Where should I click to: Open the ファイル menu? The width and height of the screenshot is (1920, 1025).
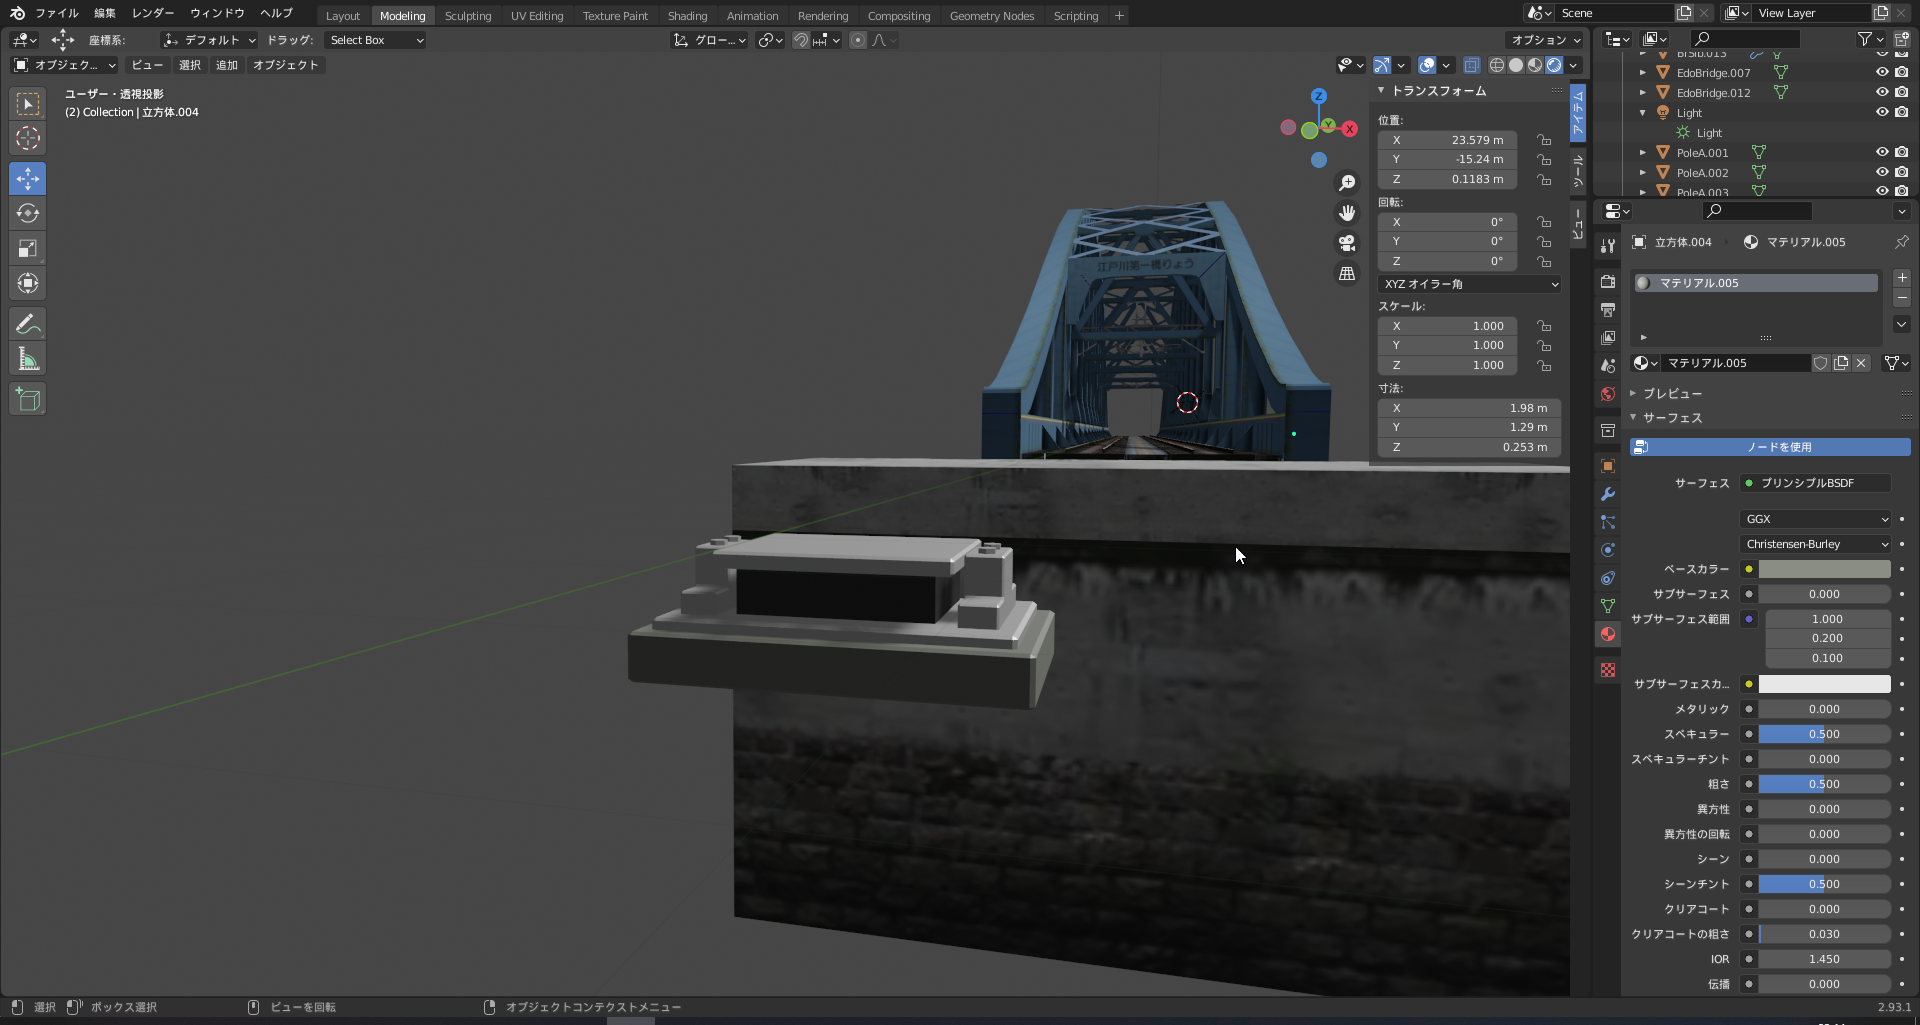[57, 13]
